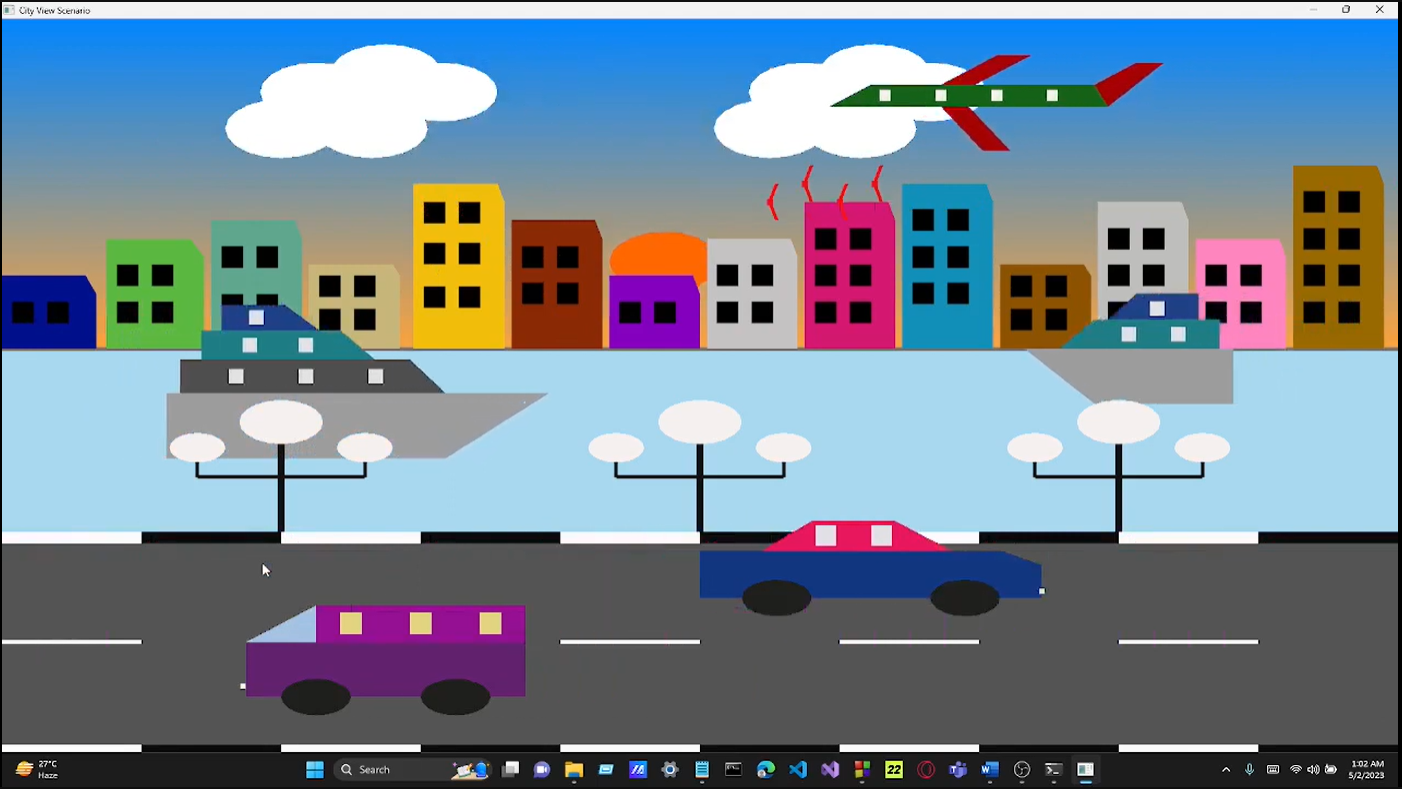Open the Settings gear in taskbar
The image size is (1402, 789).
point(670,769)
